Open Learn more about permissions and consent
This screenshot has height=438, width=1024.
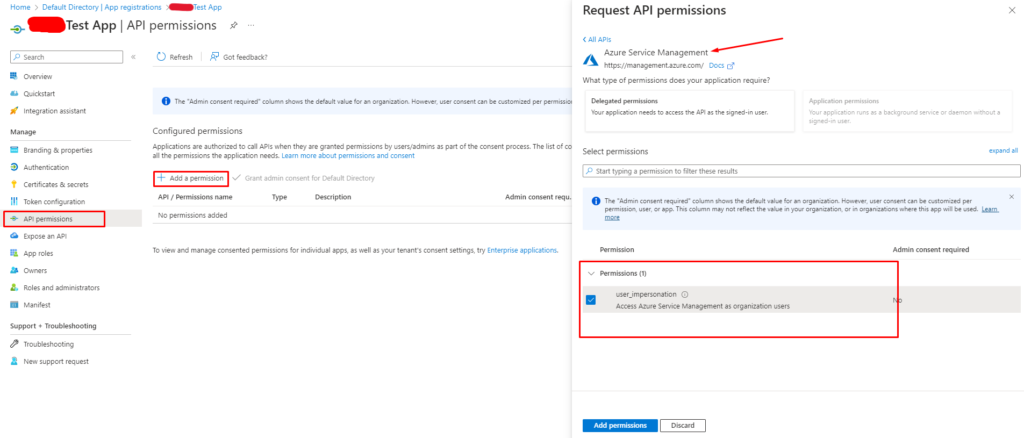[348, 156]
